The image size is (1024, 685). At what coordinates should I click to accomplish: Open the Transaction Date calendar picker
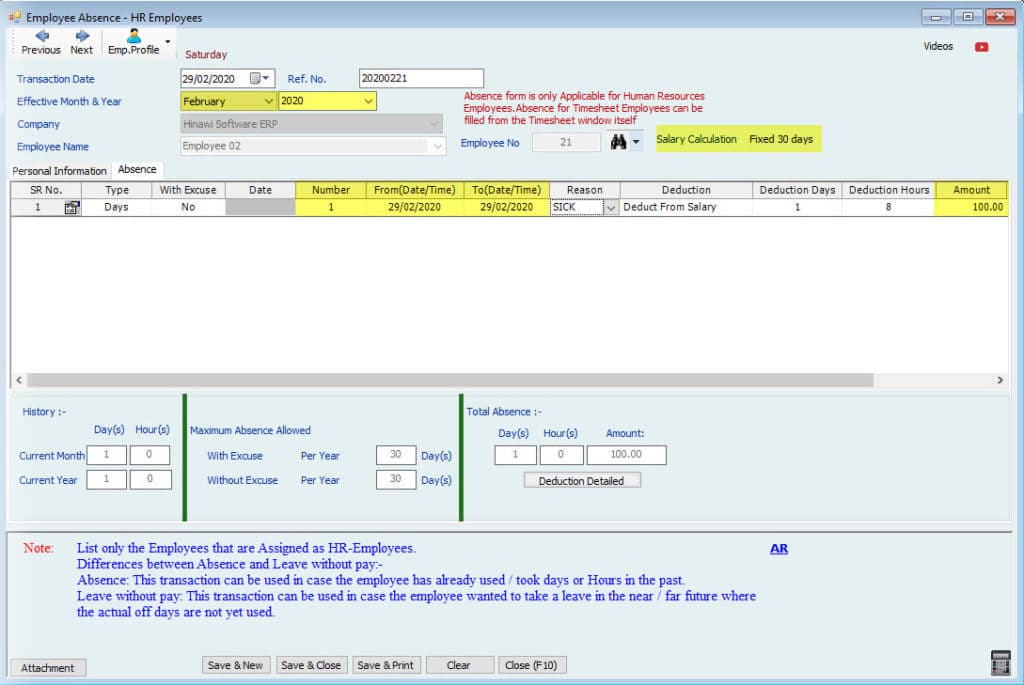[259, 78]
